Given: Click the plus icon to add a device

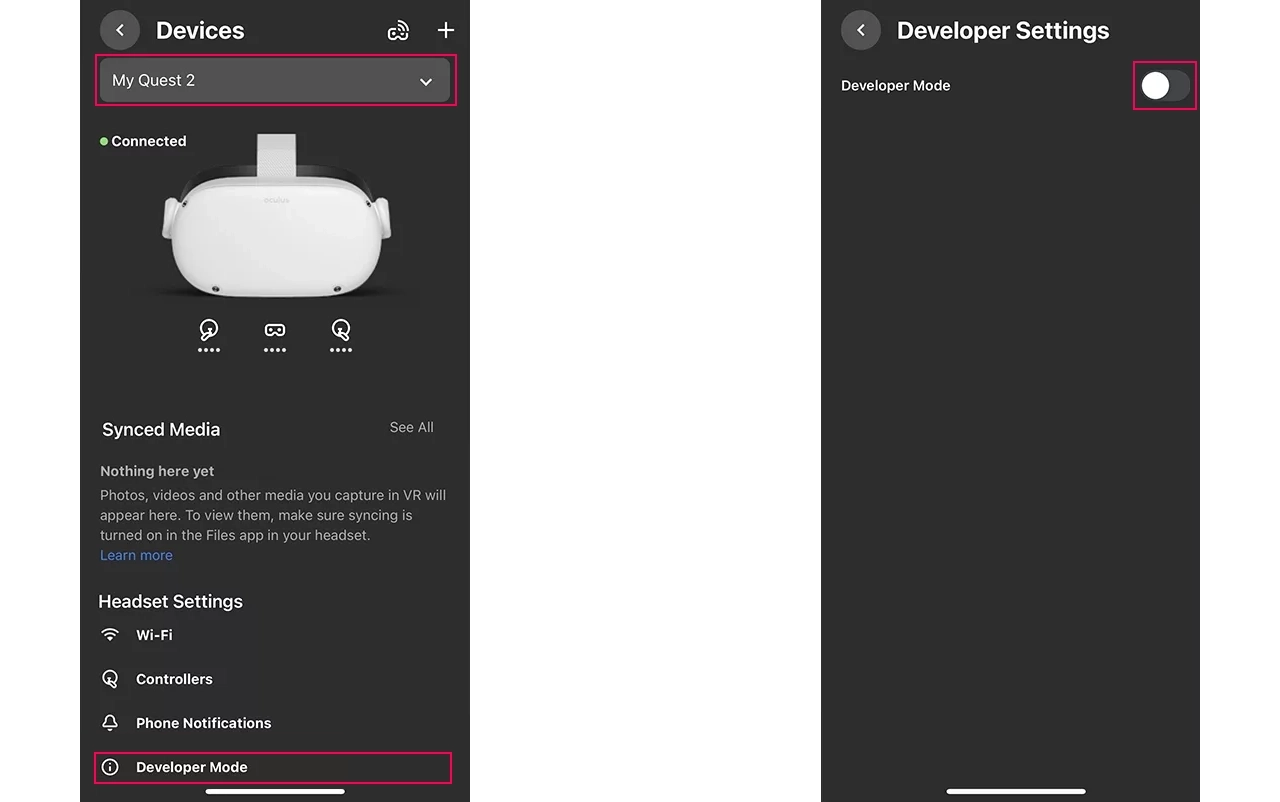Looking at the screenshot, I should [x=446, y=30].
